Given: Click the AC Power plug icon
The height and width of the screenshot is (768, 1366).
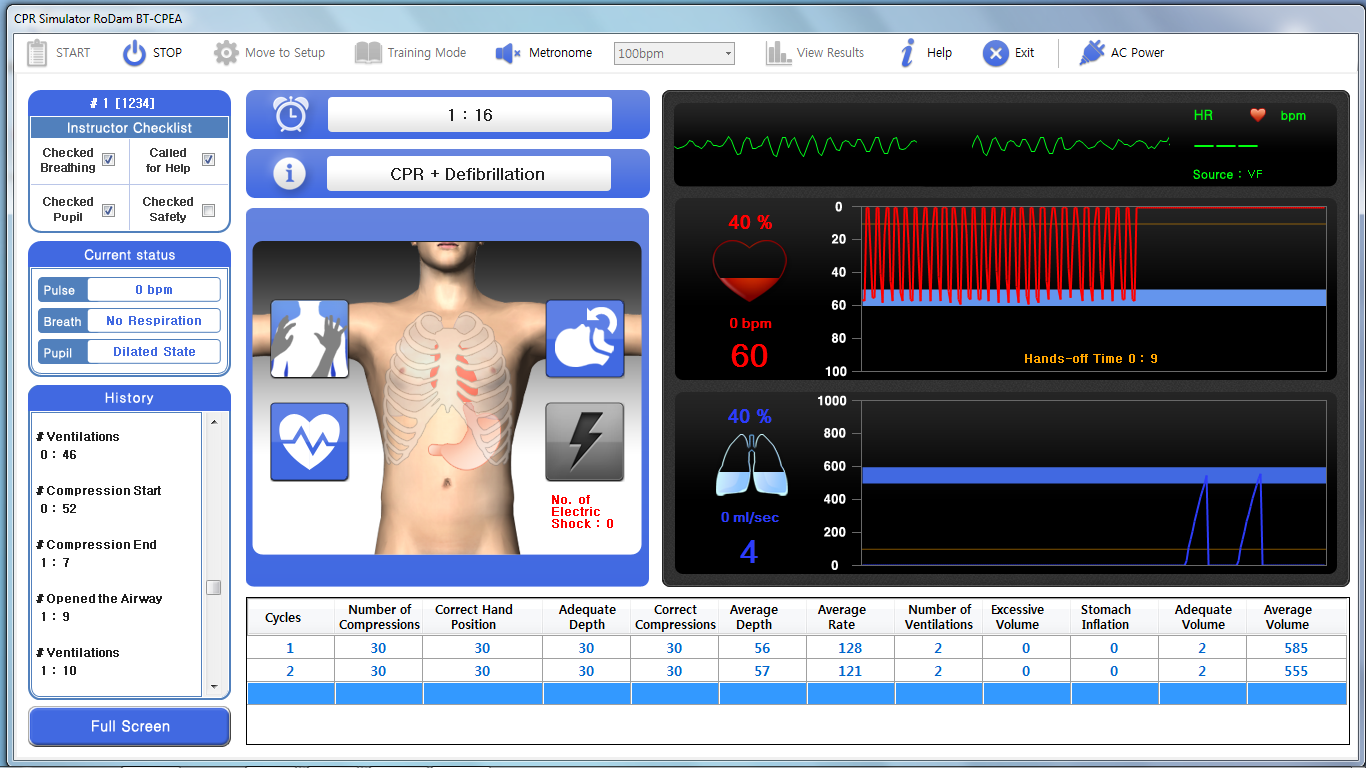Looking at the screenshot, I should pyautogui.click(x=1091, y=53).
